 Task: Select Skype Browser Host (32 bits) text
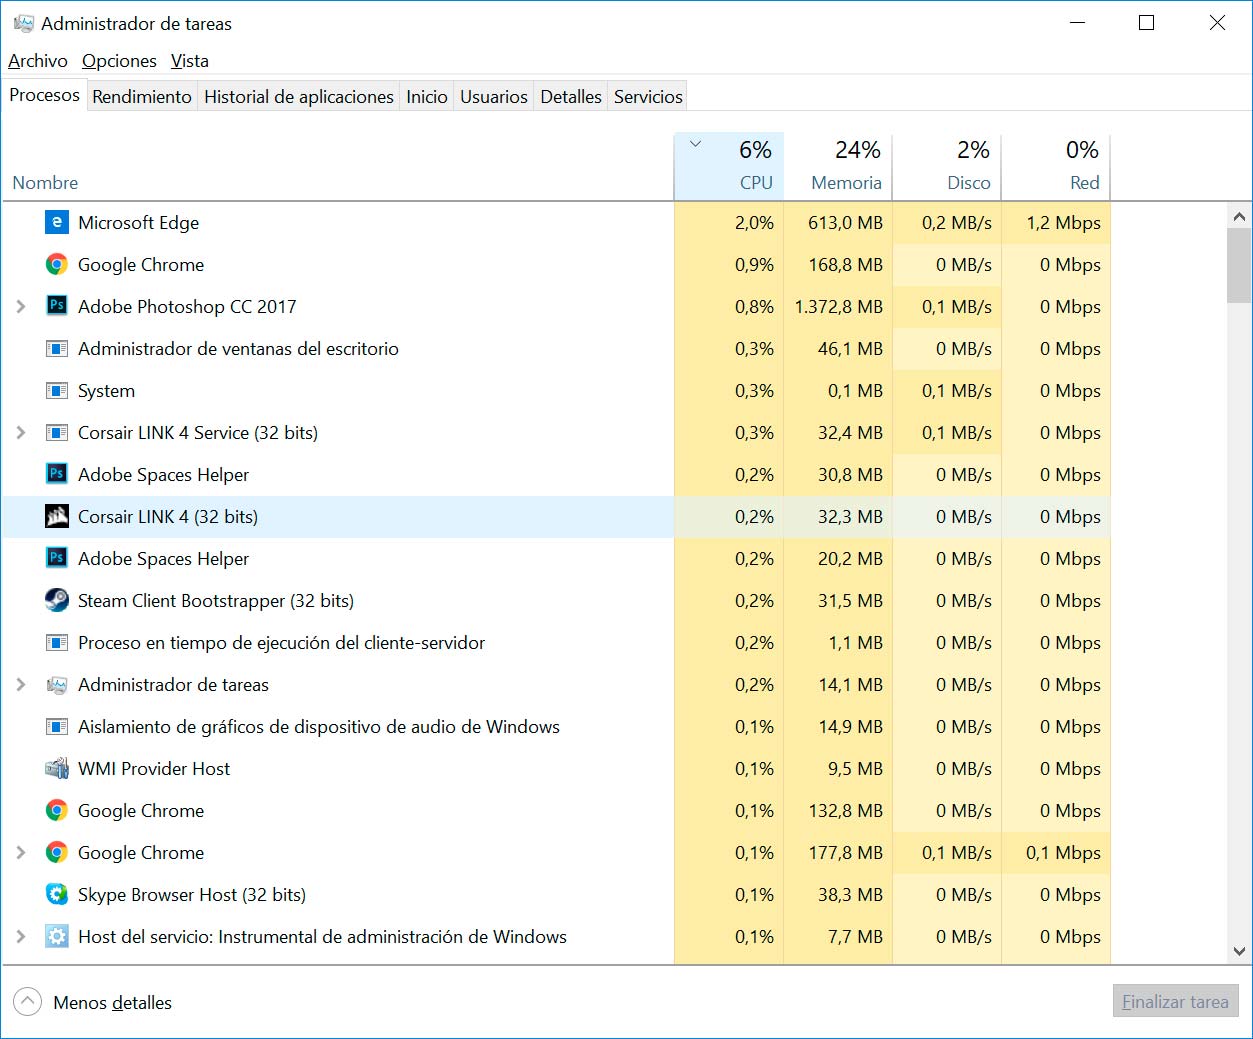click(x=192, y=894)
